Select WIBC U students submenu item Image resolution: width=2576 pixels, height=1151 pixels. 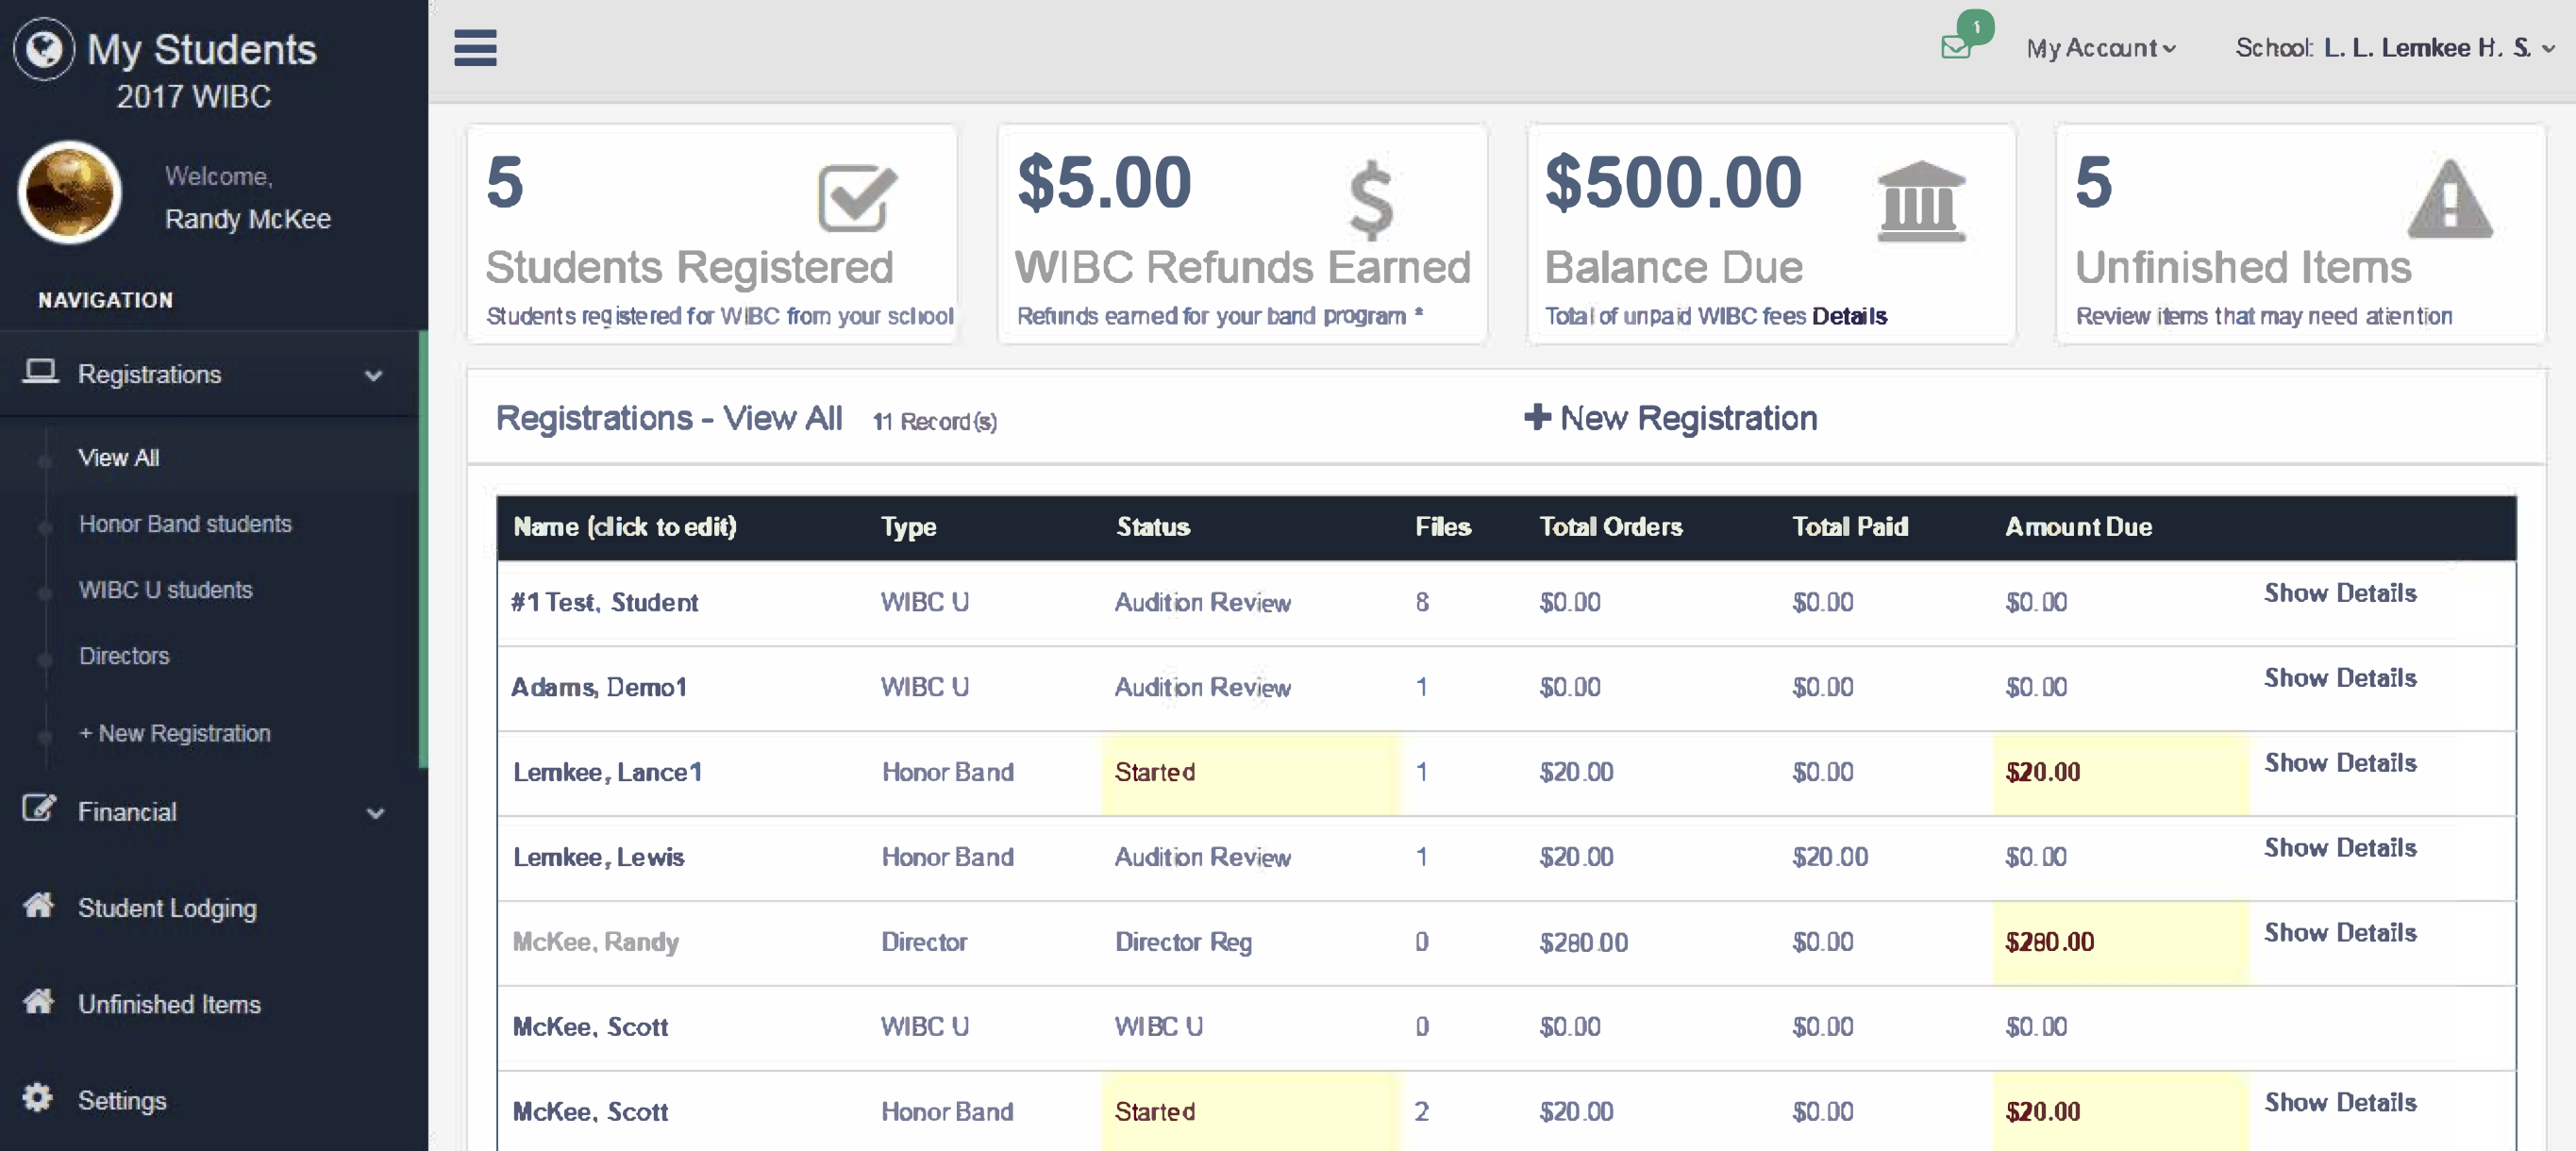(x=165, y=590)
